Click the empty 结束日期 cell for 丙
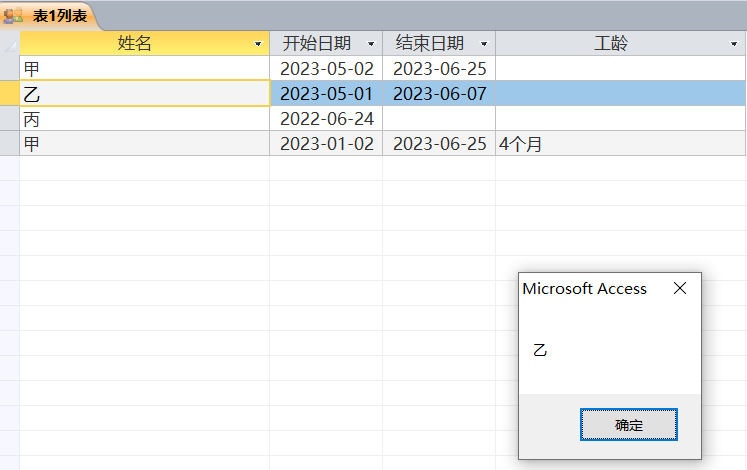747x470 pixels. pos(439,118)
